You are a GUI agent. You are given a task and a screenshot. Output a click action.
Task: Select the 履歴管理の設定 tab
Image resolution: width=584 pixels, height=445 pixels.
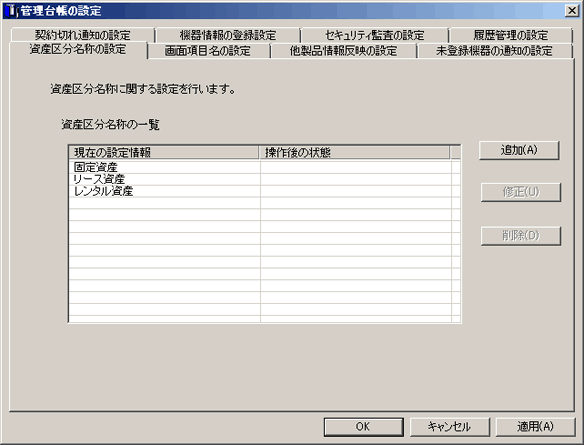(x=510, y=35)
